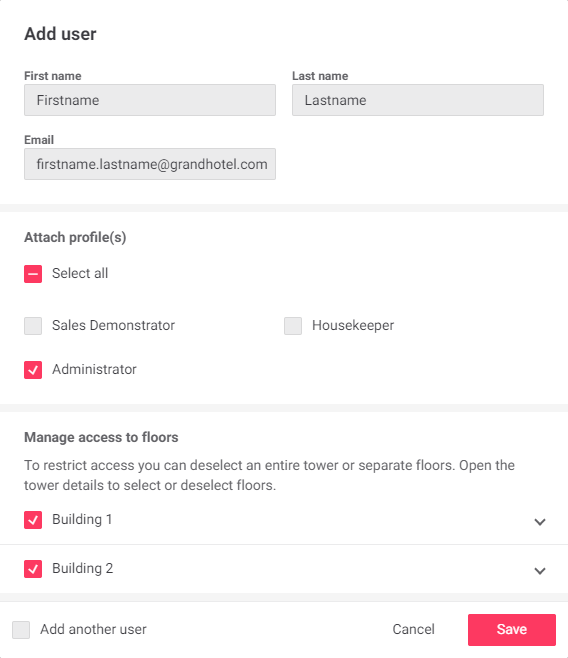The height and width of the screenshot is (658, 568).
Task: Check the Sales Demonstrator profile
Action: click(x=33, y=326)
